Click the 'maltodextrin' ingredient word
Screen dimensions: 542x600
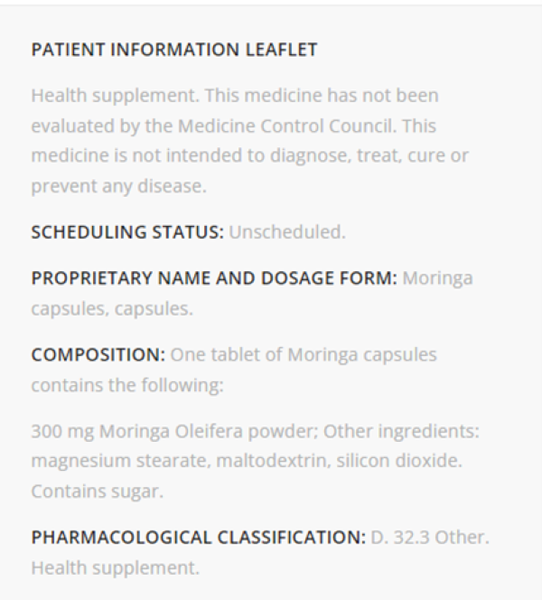(x=274, y=461)
